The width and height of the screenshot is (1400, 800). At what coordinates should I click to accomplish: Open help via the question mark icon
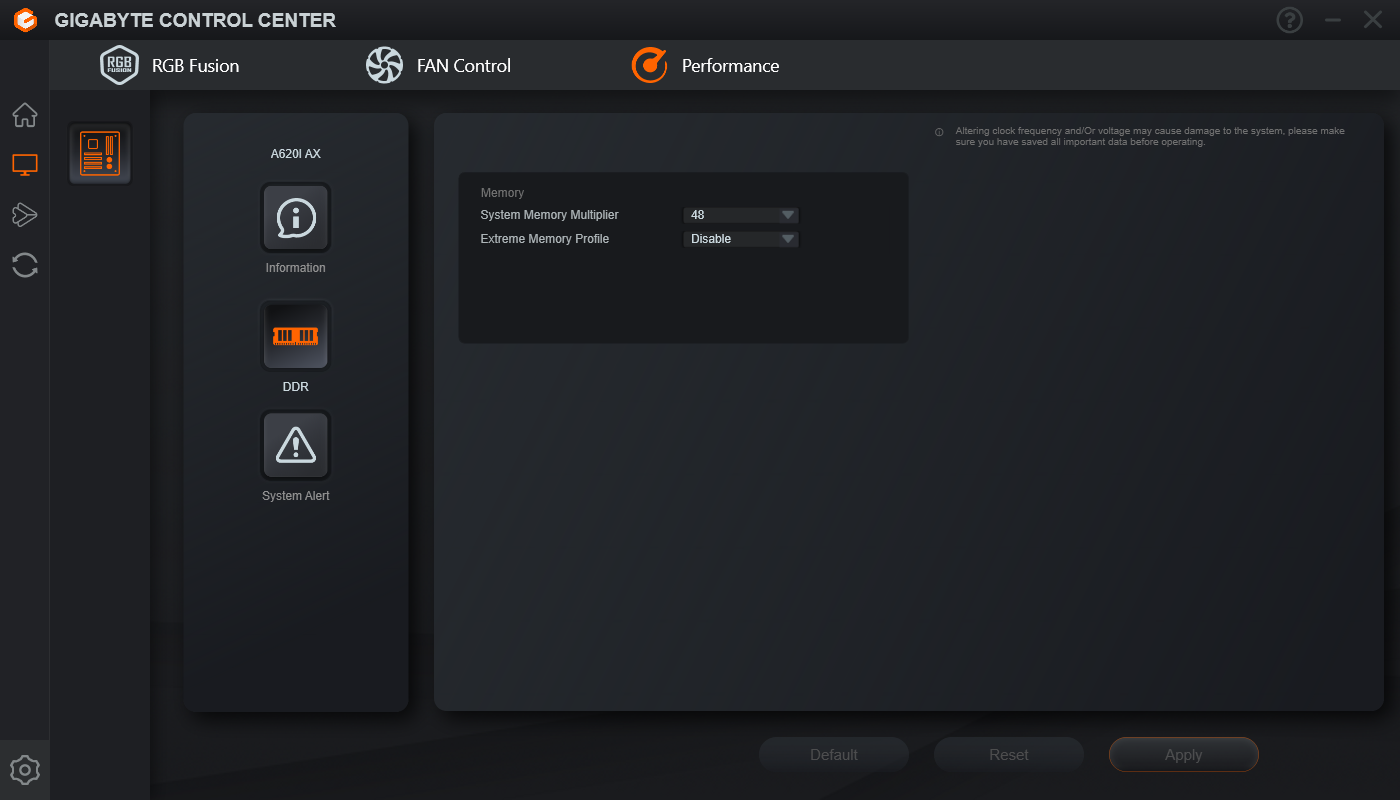click(1290, 20)
